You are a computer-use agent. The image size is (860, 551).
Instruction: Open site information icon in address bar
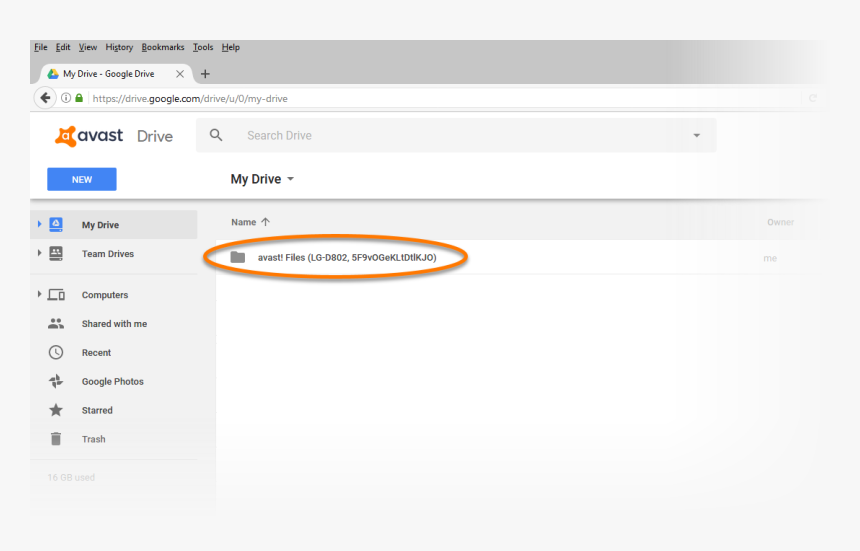tap(66, 98)
